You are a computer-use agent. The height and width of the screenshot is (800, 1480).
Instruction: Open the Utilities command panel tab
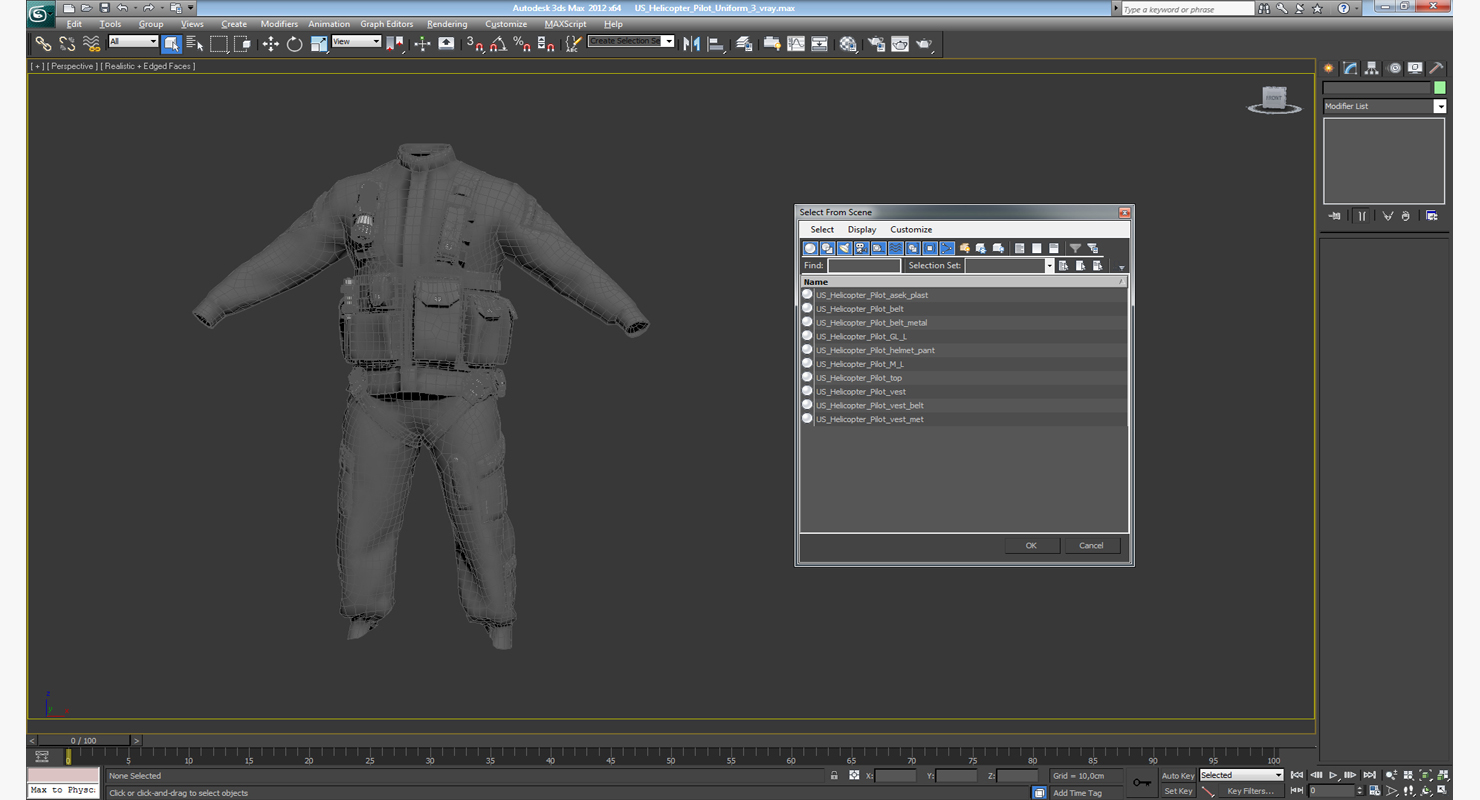[1437, 68]
